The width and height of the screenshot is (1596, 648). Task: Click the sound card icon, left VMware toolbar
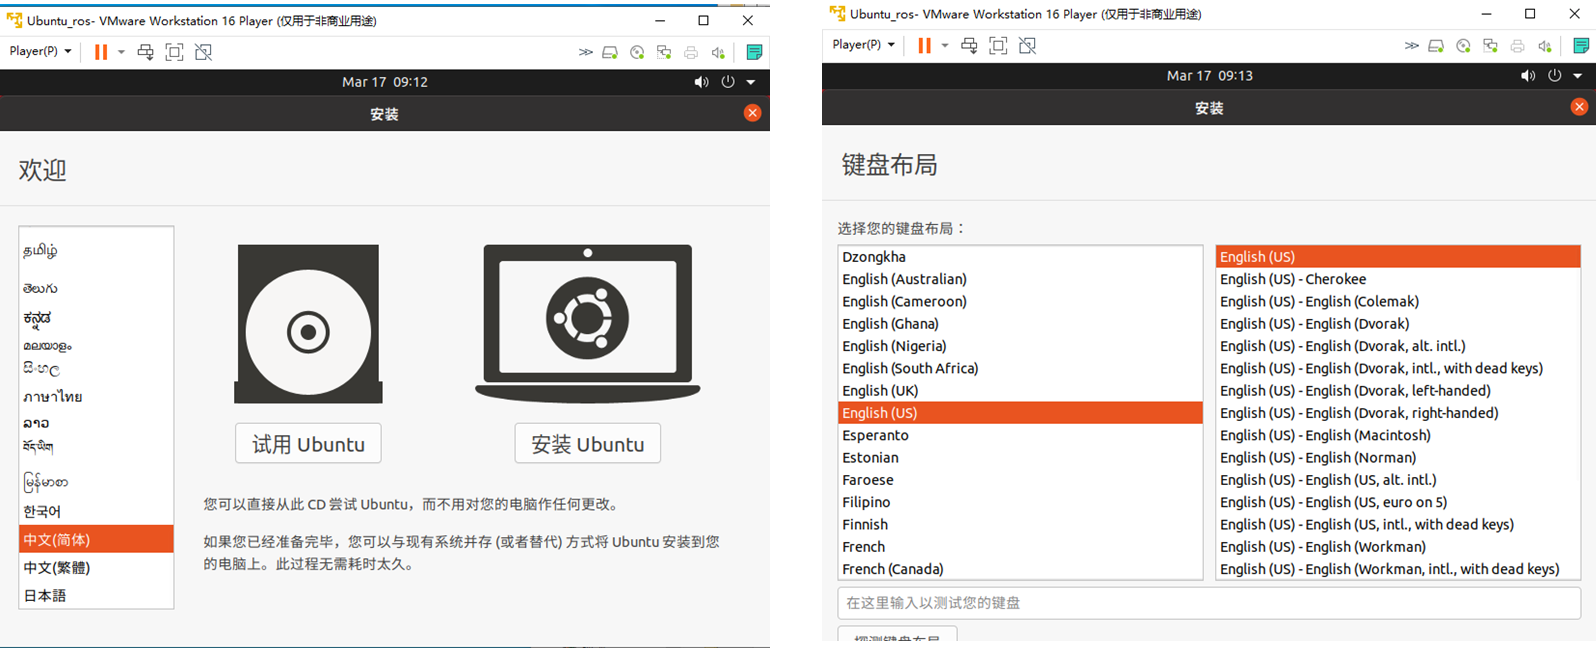(x=718, y=52)
